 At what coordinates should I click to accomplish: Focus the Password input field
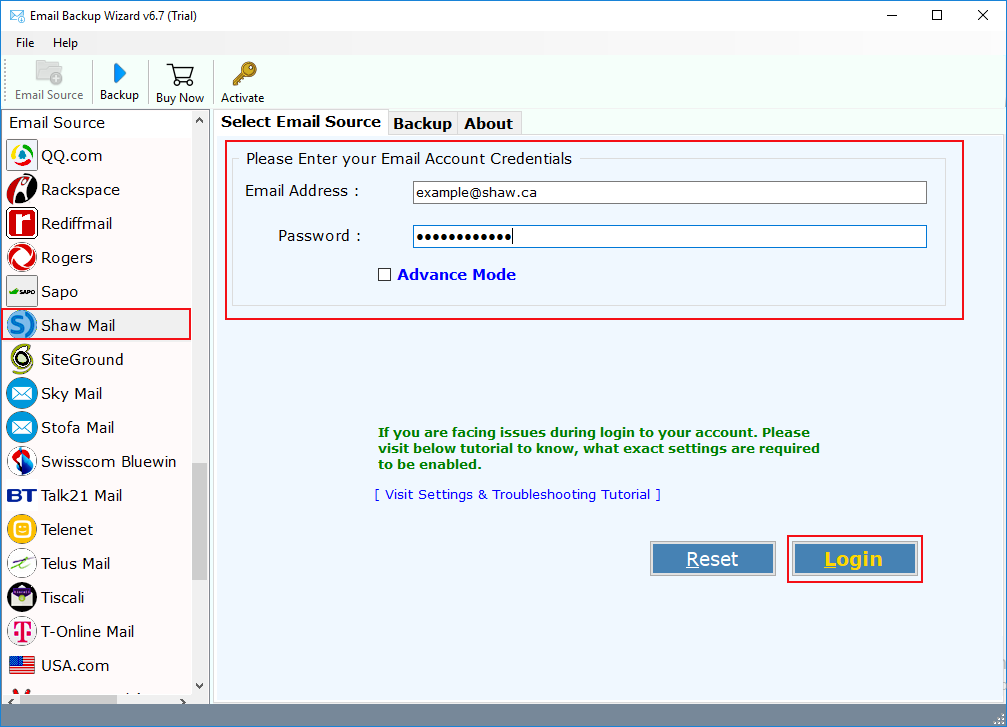tap(669, 236)
